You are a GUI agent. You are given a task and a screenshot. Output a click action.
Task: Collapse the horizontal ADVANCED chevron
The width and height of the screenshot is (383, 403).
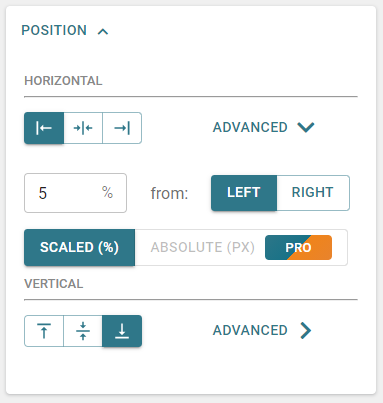pos(306,127)
